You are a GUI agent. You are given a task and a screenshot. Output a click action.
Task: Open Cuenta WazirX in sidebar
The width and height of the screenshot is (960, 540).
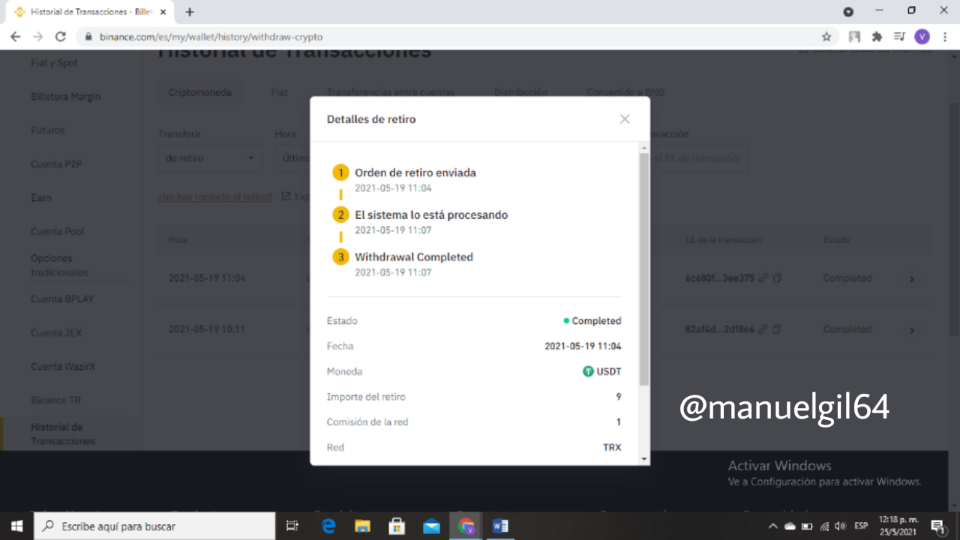63,366
